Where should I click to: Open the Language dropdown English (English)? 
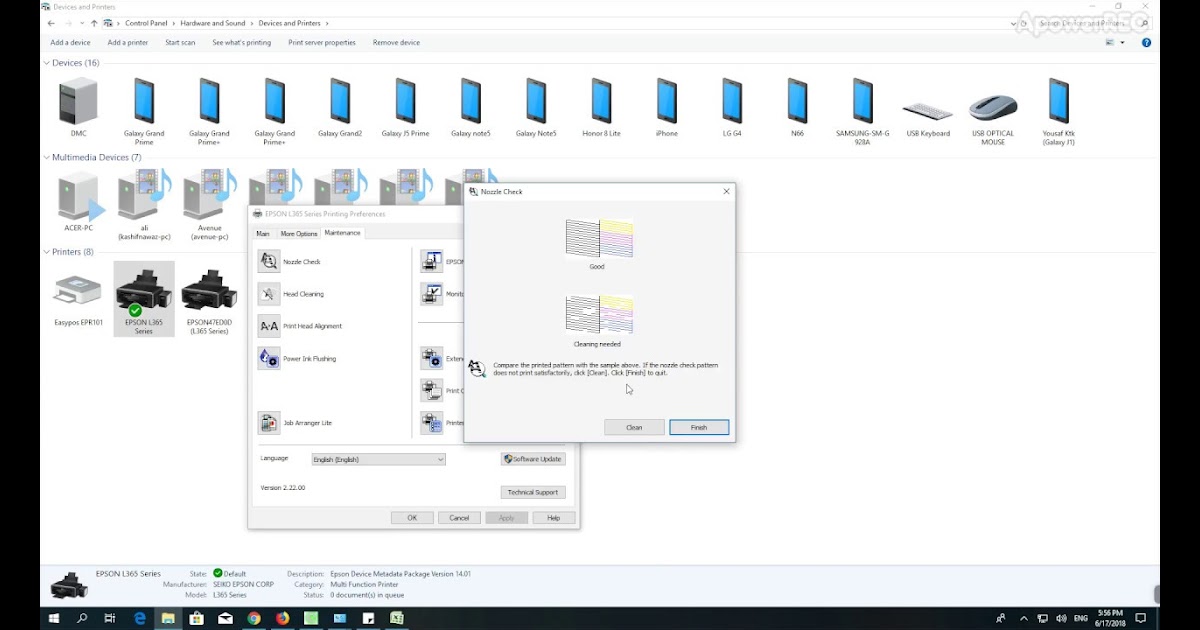click(x=378, y=459)
